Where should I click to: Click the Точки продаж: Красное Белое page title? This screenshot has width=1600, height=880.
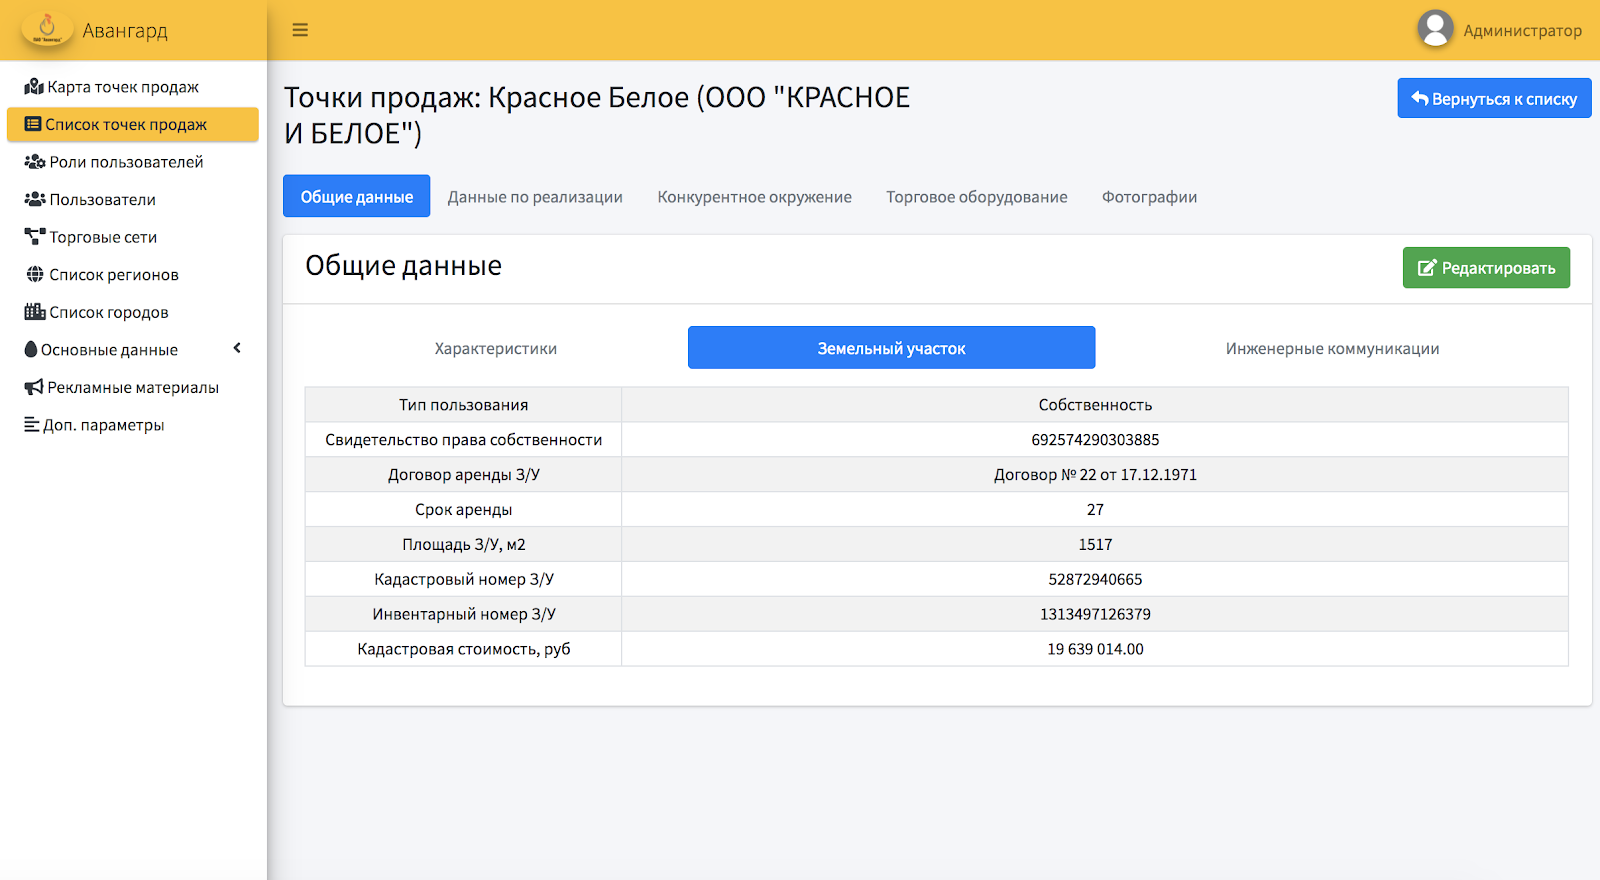click(x=597, y=115)
